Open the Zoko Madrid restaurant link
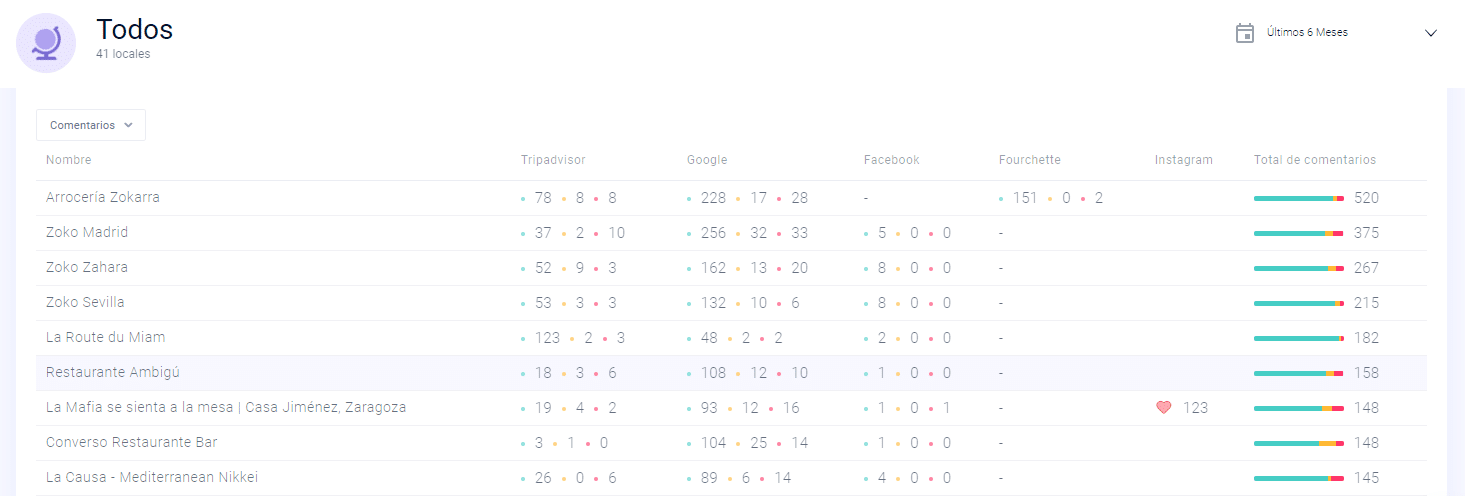 coord(87,233)
